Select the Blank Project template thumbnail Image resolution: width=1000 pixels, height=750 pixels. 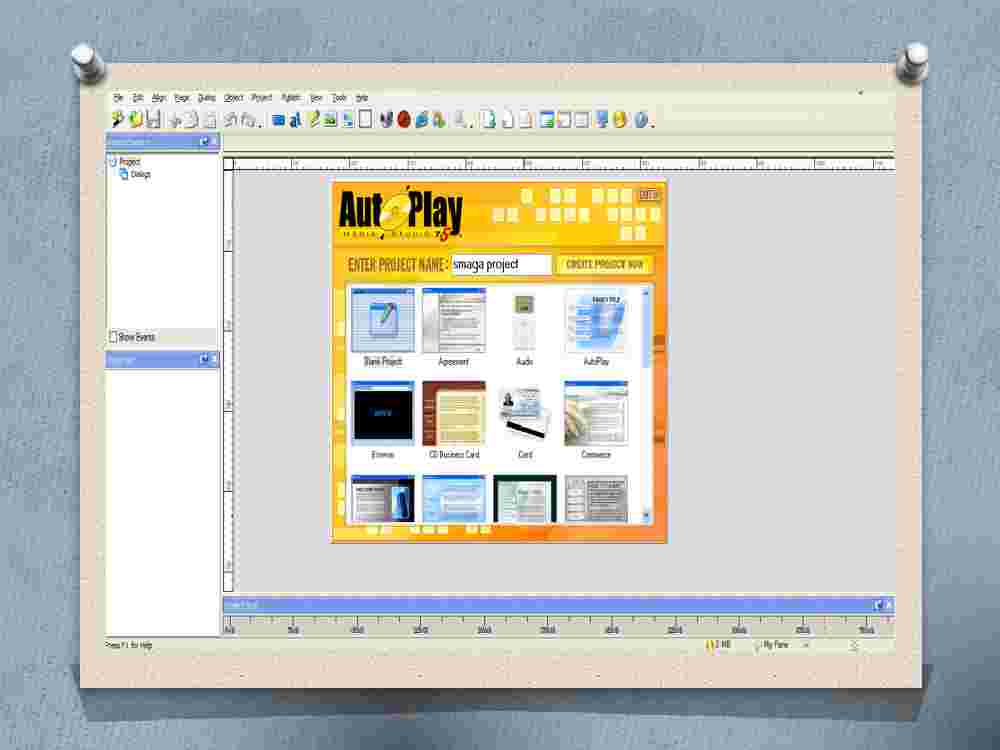coord(383,321)
